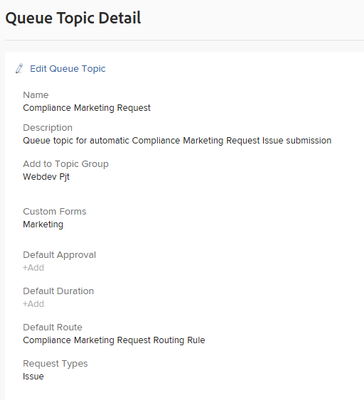Viewport: 364px width, 400px height.
Task: Click the Default Duration label
Action: [58, 291]
